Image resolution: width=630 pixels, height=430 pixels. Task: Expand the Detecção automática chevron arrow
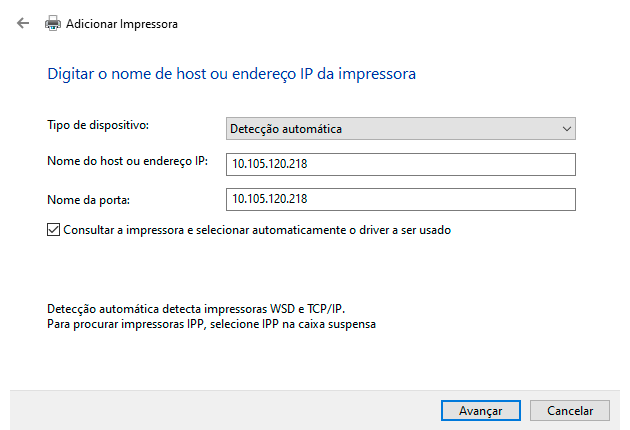[567, 129]
